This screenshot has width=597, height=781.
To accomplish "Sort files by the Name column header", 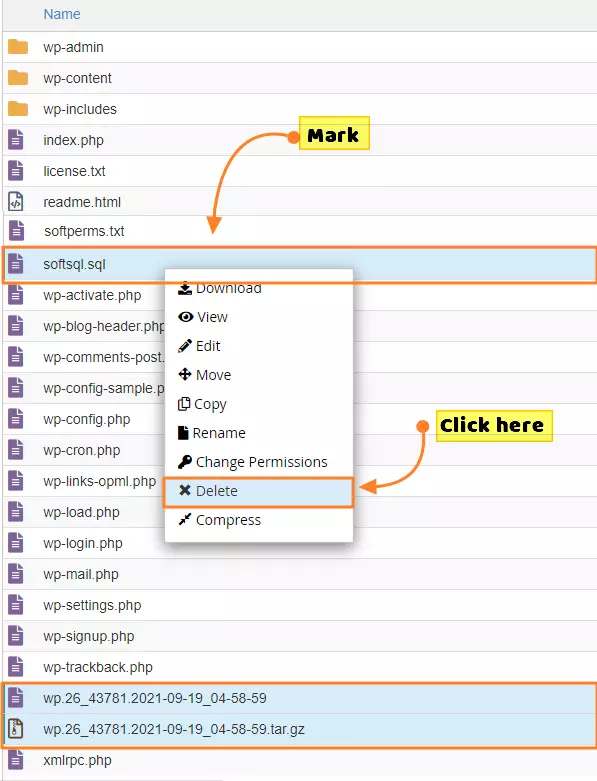I will pyautogui.click(x=62, y=14).
